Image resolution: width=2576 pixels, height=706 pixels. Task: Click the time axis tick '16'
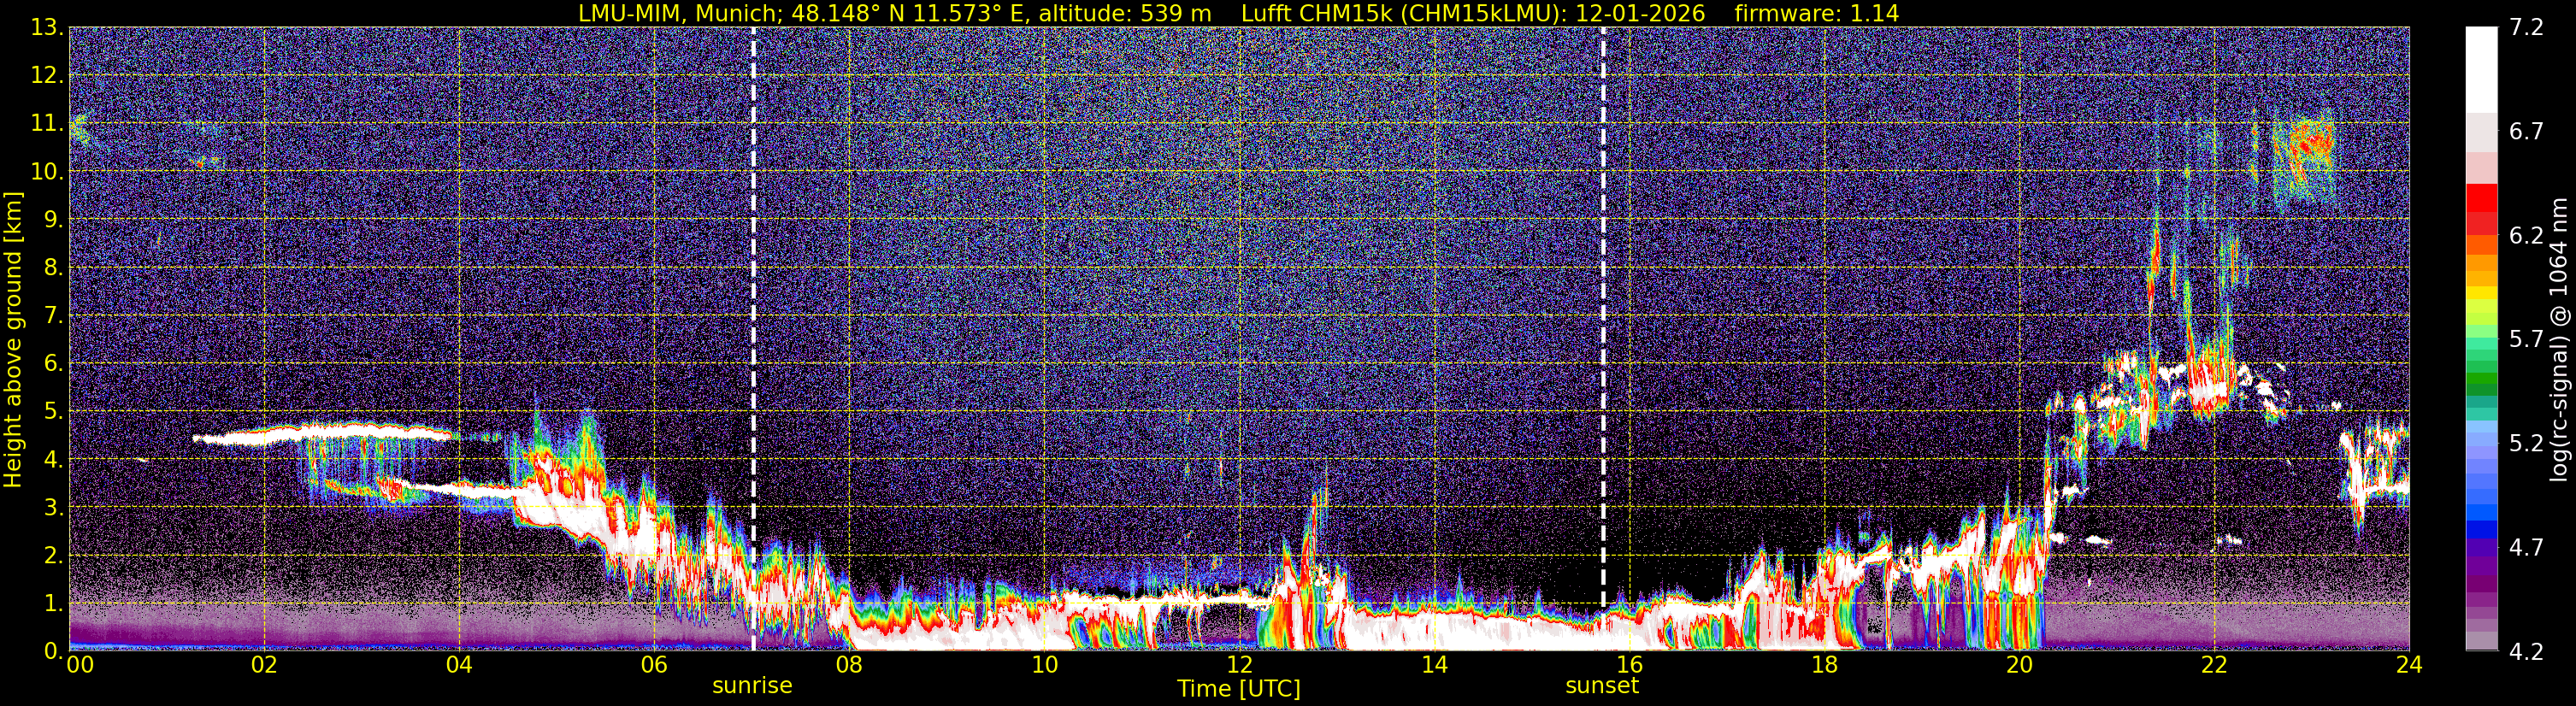(x=1629, y=666)
